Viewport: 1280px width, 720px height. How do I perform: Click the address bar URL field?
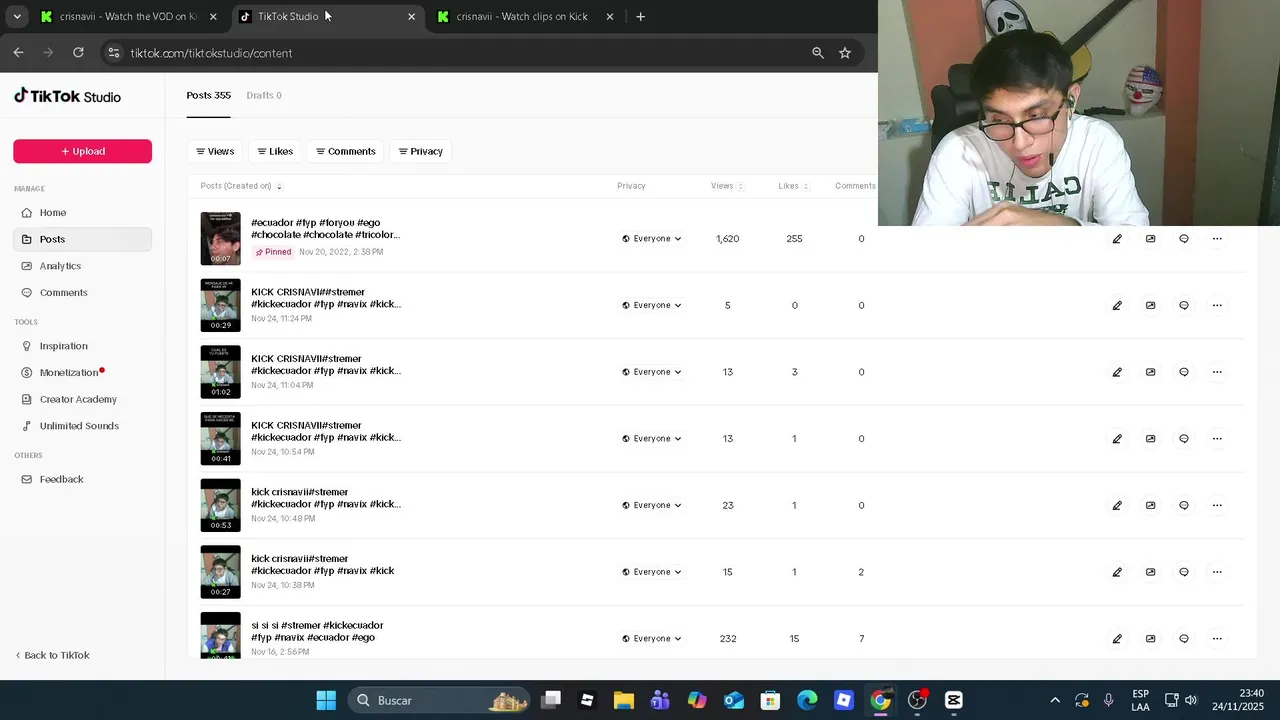[460, 53]
